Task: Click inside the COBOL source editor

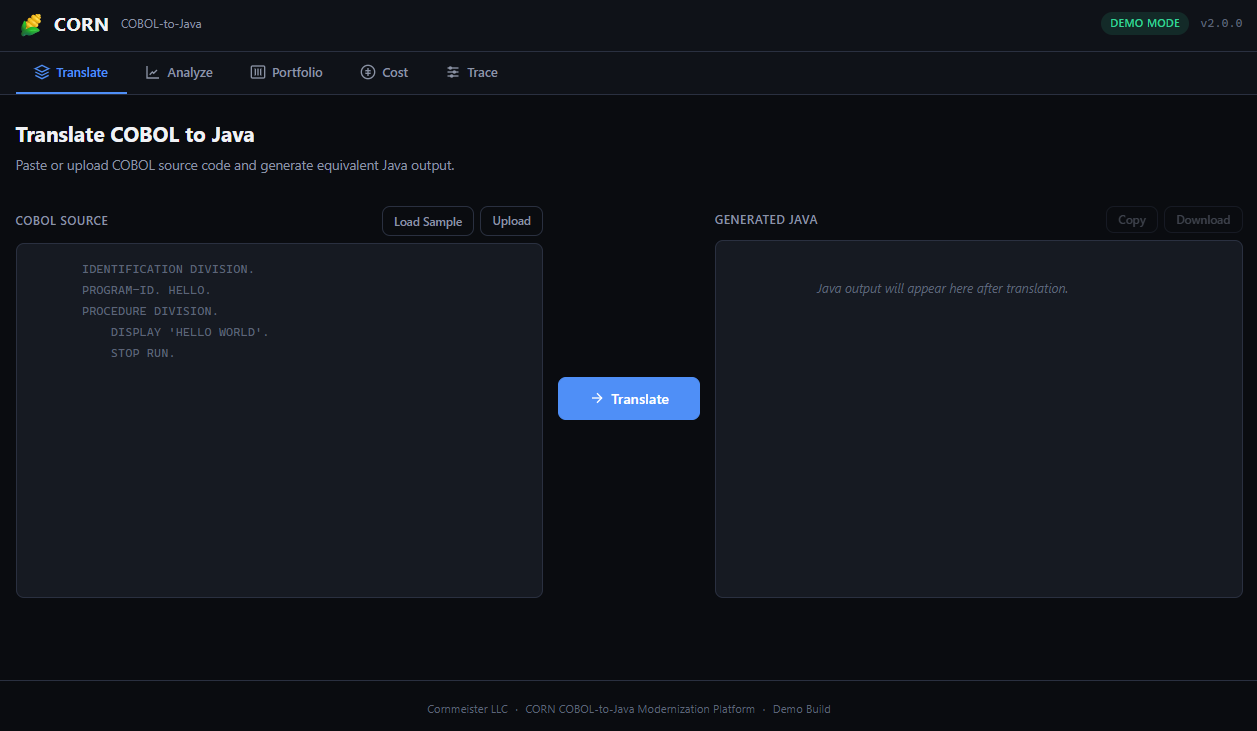Action: tap(278, 420)
